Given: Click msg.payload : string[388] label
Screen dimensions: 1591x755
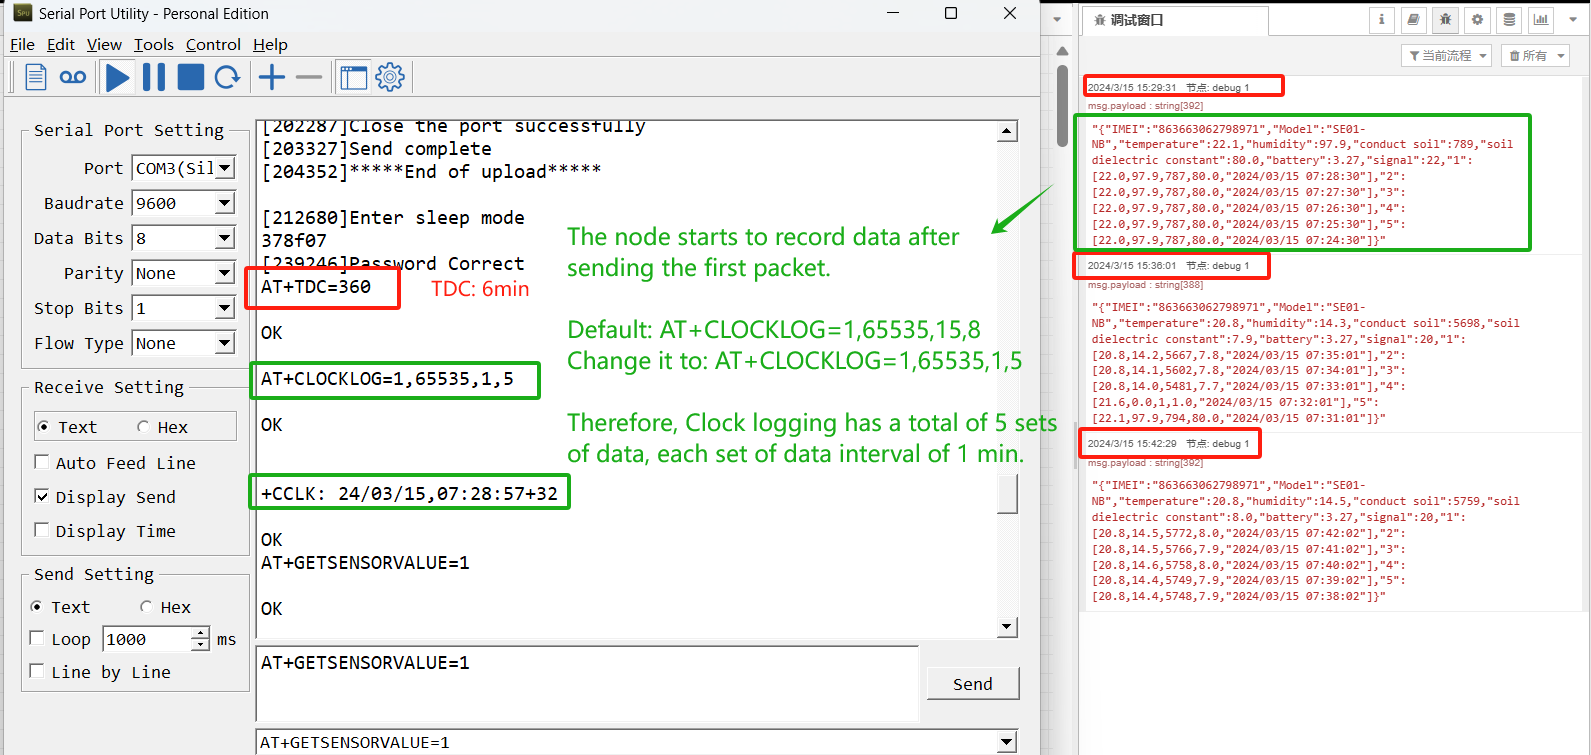Looking at the screenshot, I should click(x=1146, y=285).
